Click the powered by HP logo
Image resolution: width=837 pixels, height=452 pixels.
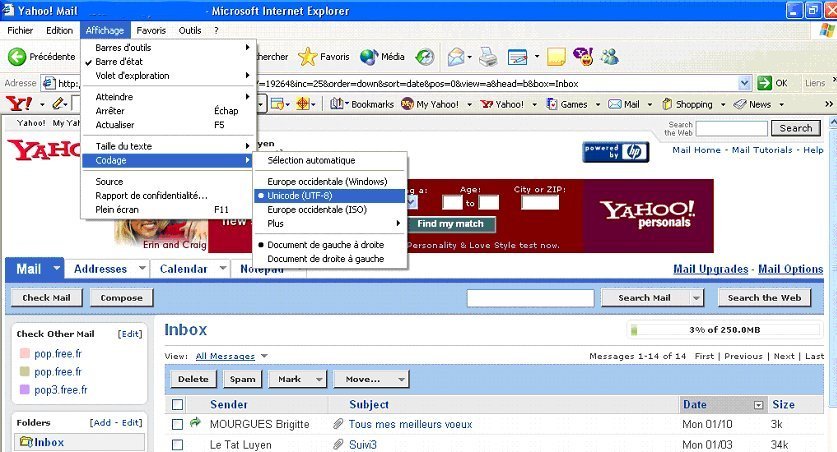click(x=615, y=152)
